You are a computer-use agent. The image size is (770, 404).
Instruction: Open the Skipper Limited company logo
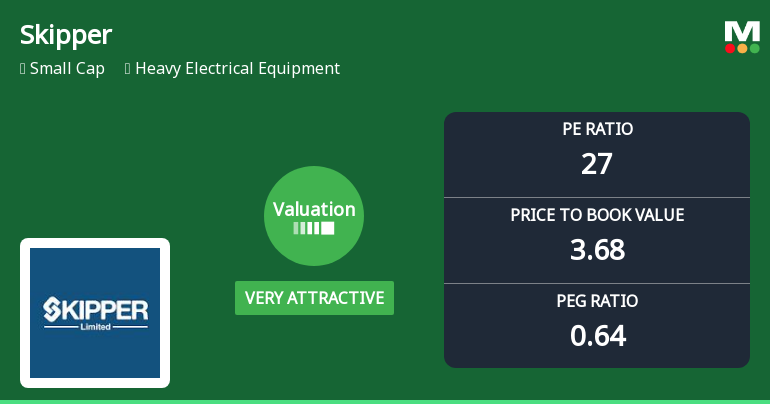pyautogui.click(x=95, y=313)
